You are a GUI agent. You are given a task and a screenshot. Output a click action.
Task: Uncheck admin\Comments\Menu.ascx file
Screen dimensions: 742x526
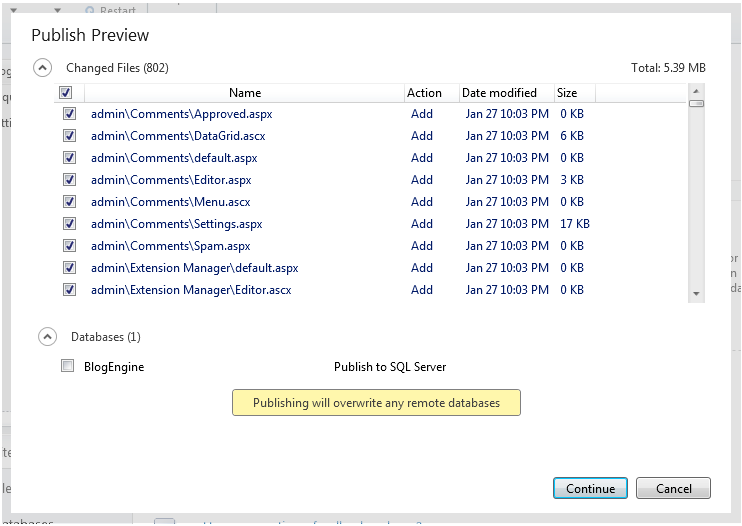tap(70, 202)
